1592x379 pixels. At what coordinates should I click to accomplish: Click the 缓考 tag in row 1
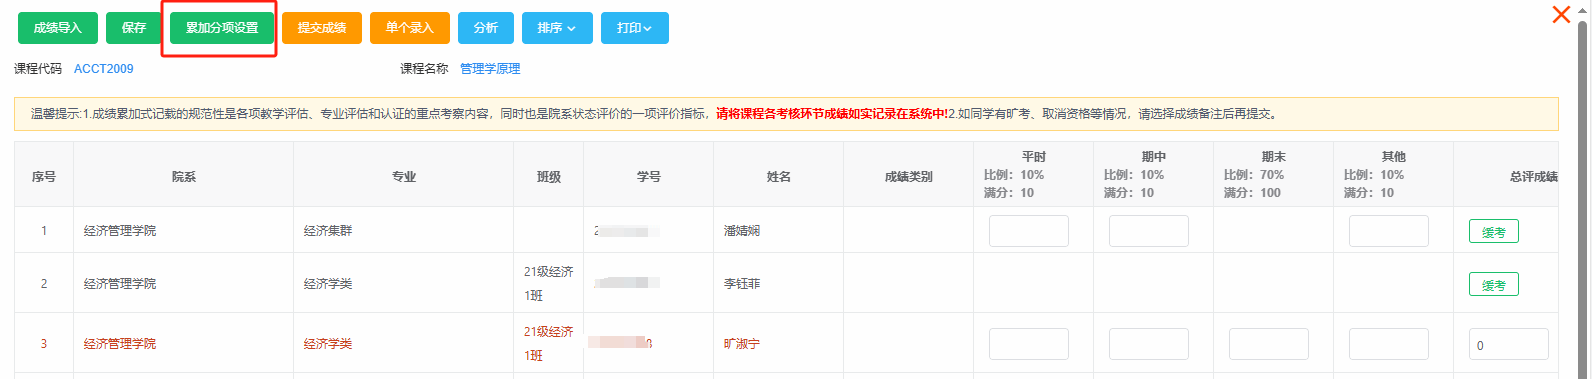tap(1494, 232)
